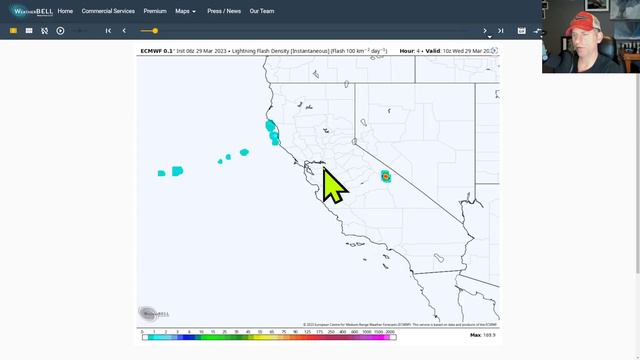Viewport: 640px width, 360px height.
Task: Click the 'ECMWF 0.1°' map title text
Action: point(158,51)
